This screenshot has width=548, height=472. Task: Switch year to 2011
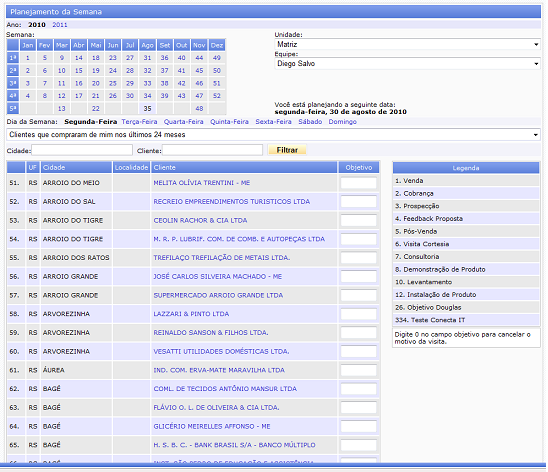[x=60, y=25]
